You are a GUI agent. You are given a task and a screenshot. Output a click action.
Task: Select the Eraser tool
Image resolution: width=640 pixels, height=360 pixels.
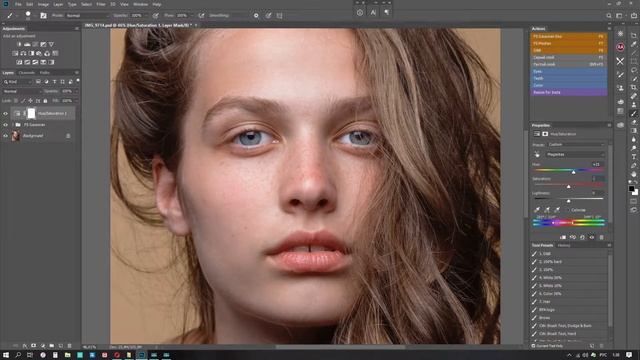633,122
